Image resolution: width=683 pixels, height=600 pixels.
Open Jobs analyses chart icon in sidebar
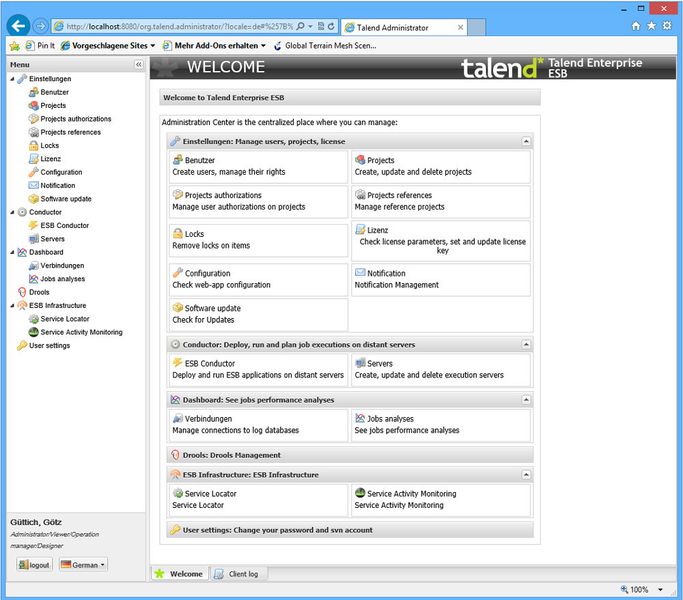34,279
